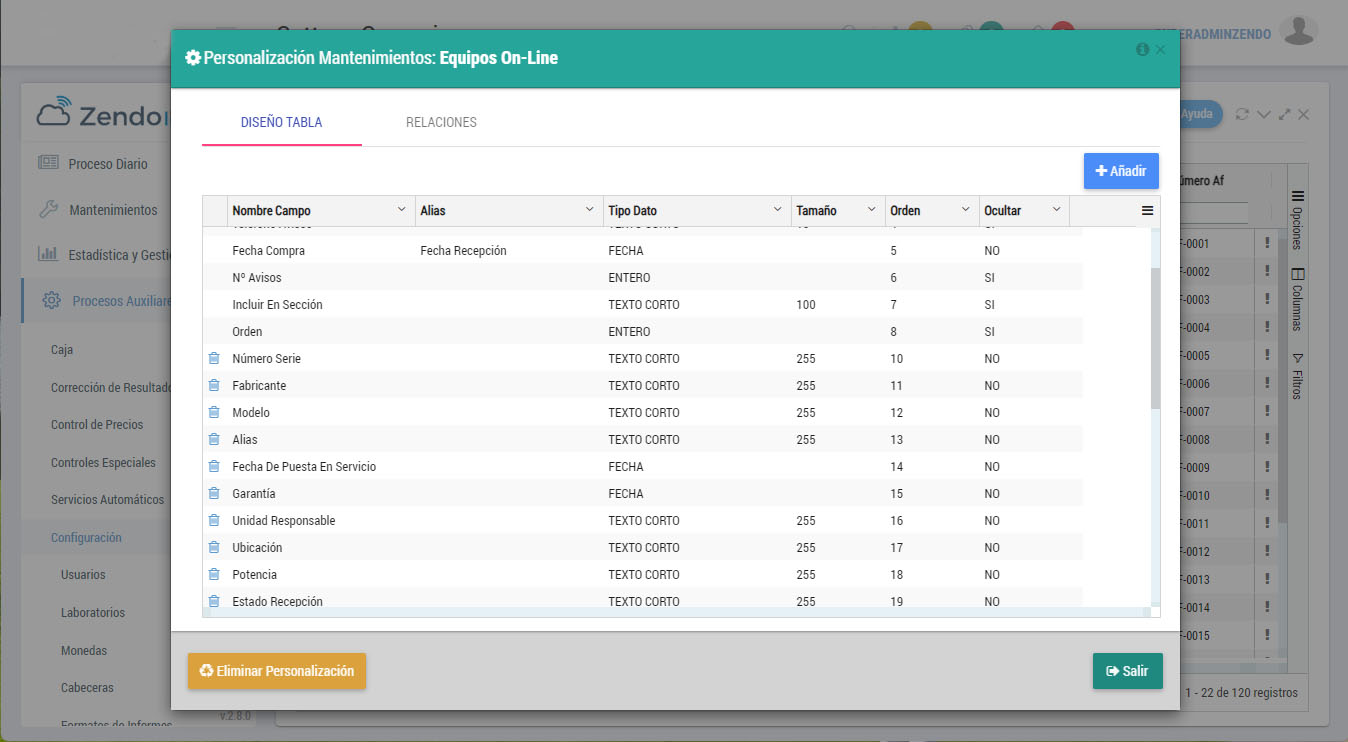Click the Fecha Recepción alias cell
1348x742 pixels.
pyautogui.click(x=509, y=250)
